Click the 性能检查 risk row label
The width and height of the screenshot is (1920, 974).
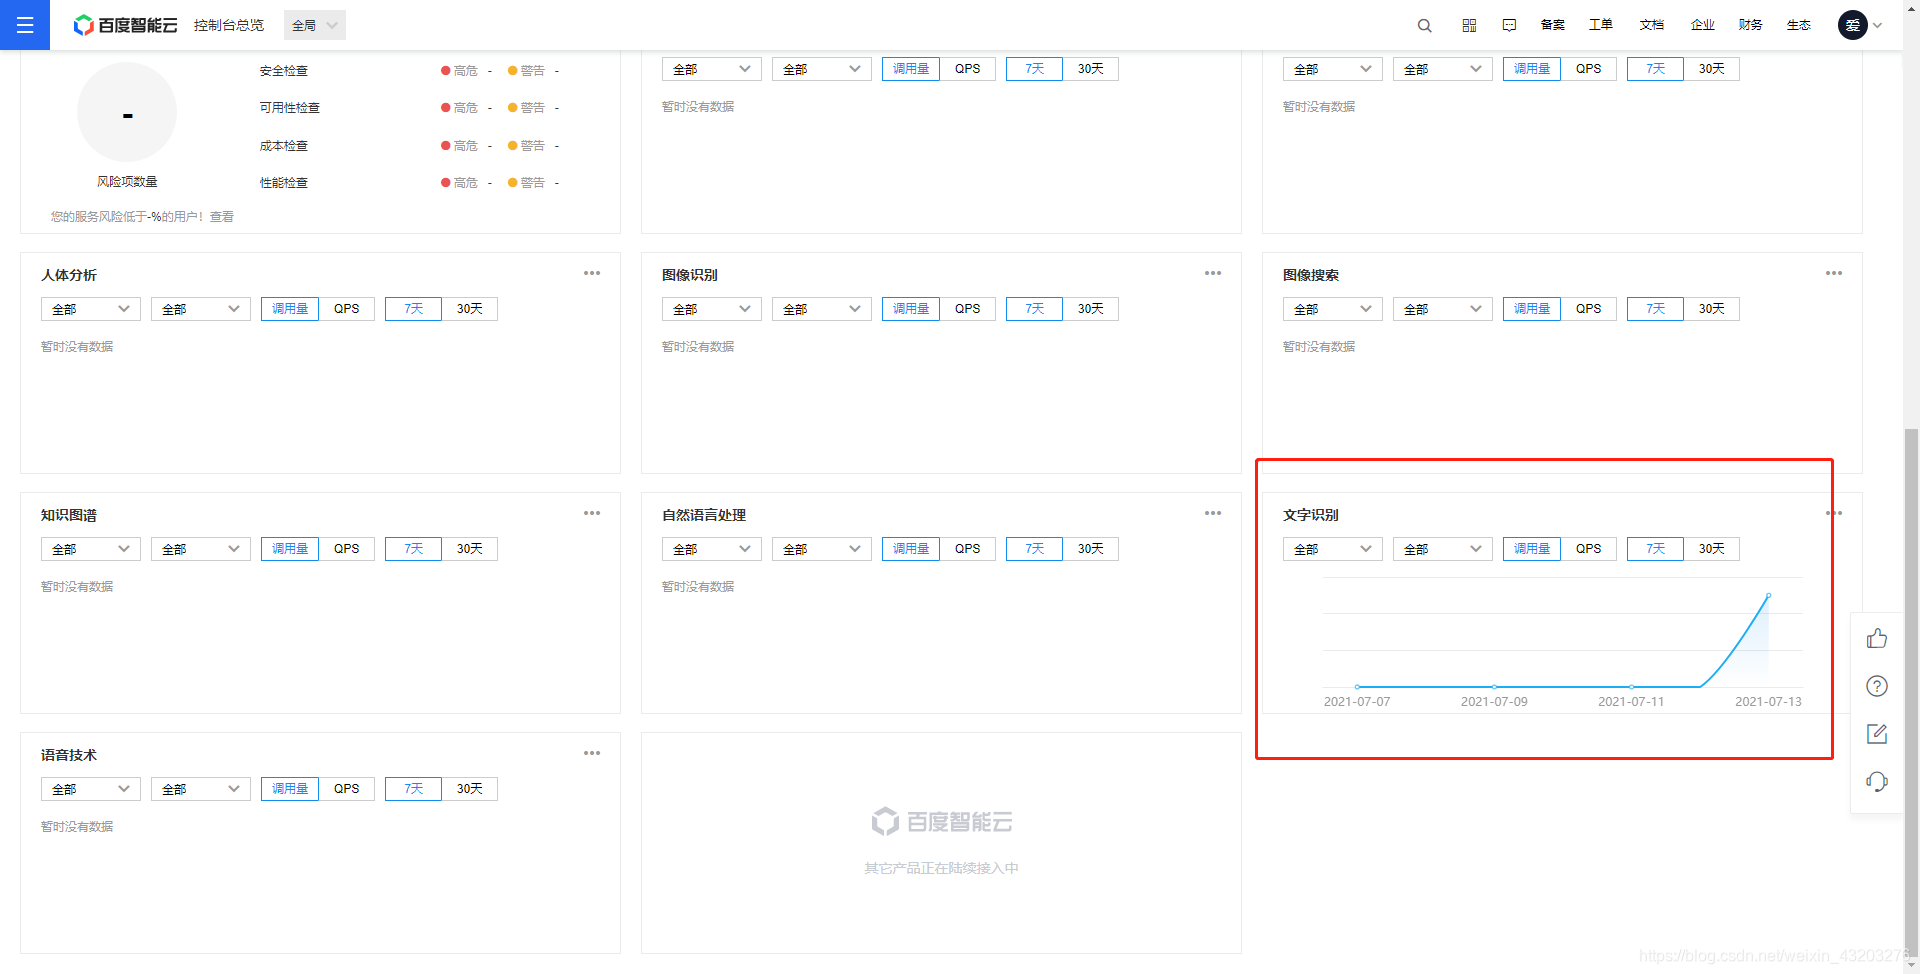(x=284, y=183)
